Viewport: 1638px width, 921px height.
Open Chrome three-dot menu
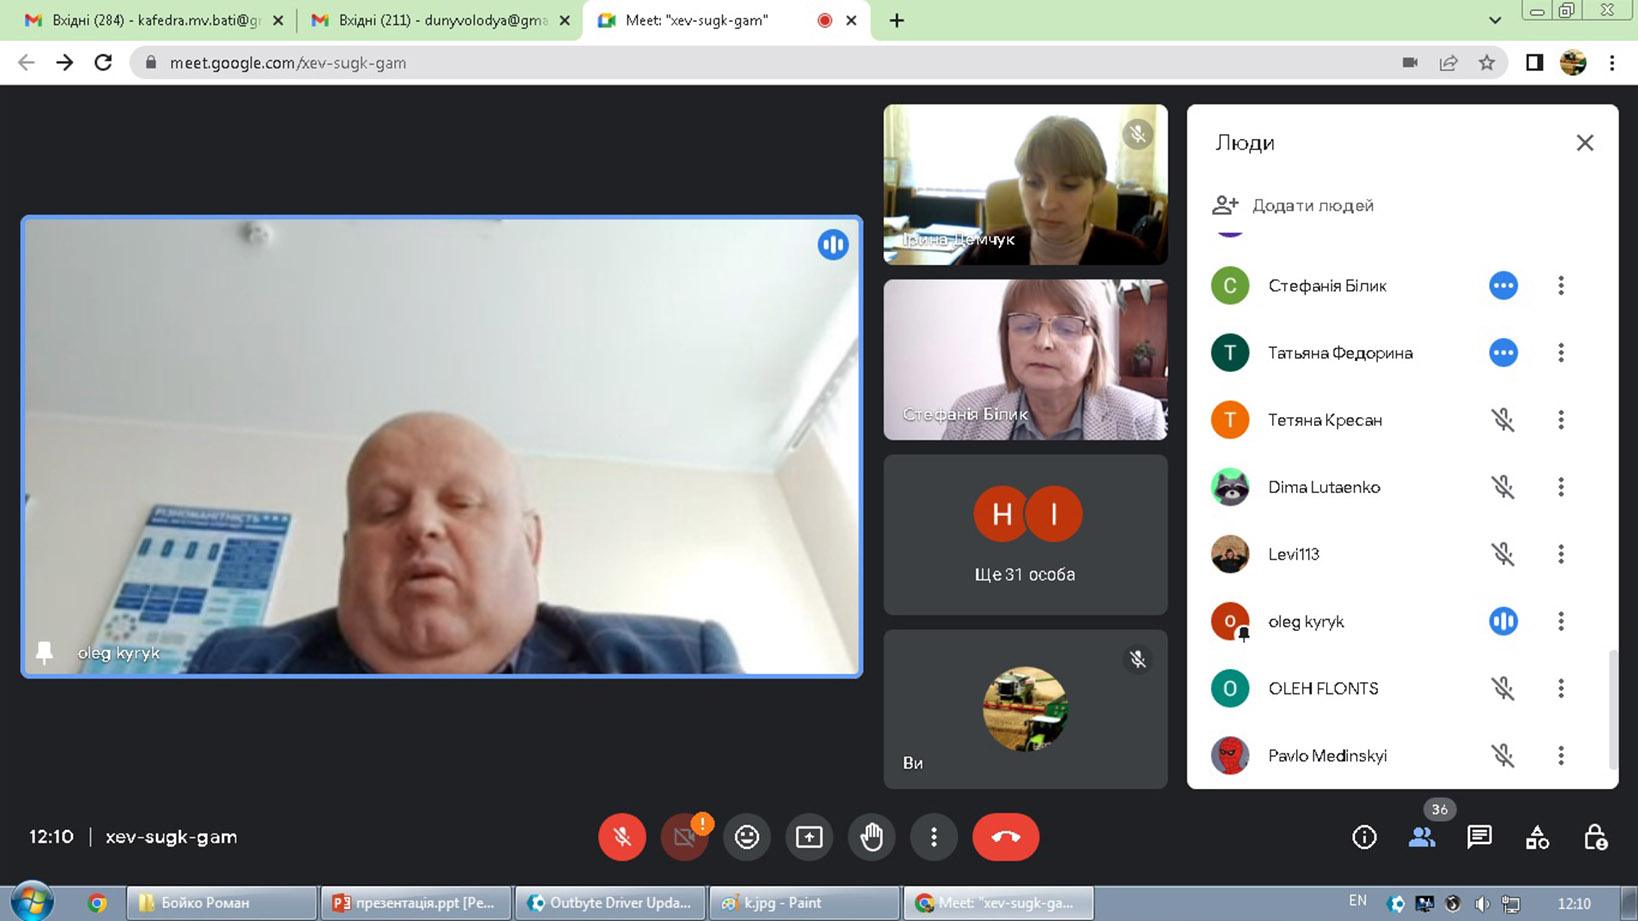(x=1612, y=63)
